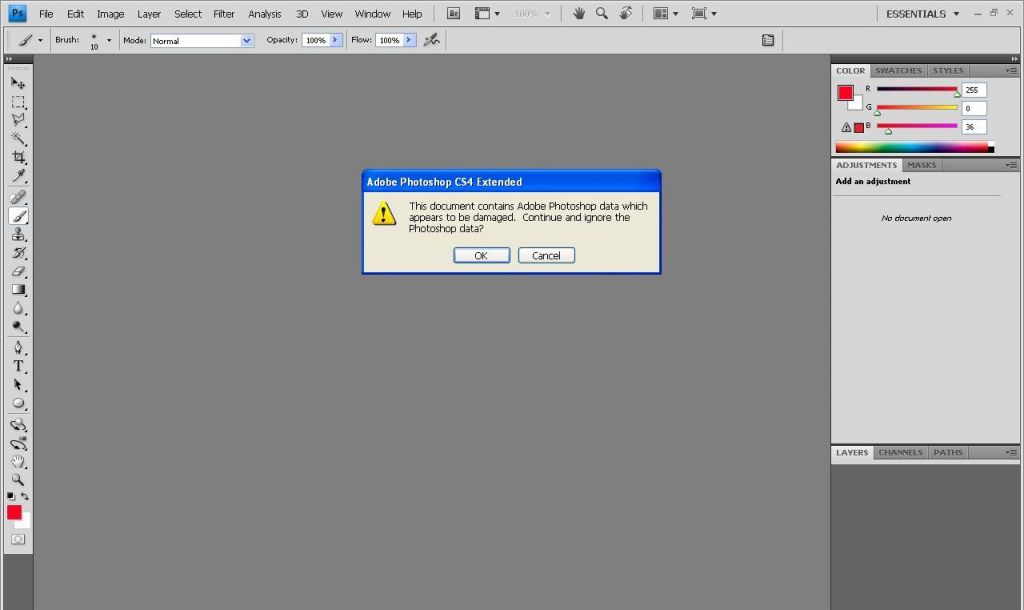Image resolution: width=1024 pixels, height=610 pixels.
Task: Switch to the Swatches tab
Action: (x=899, y=71)
